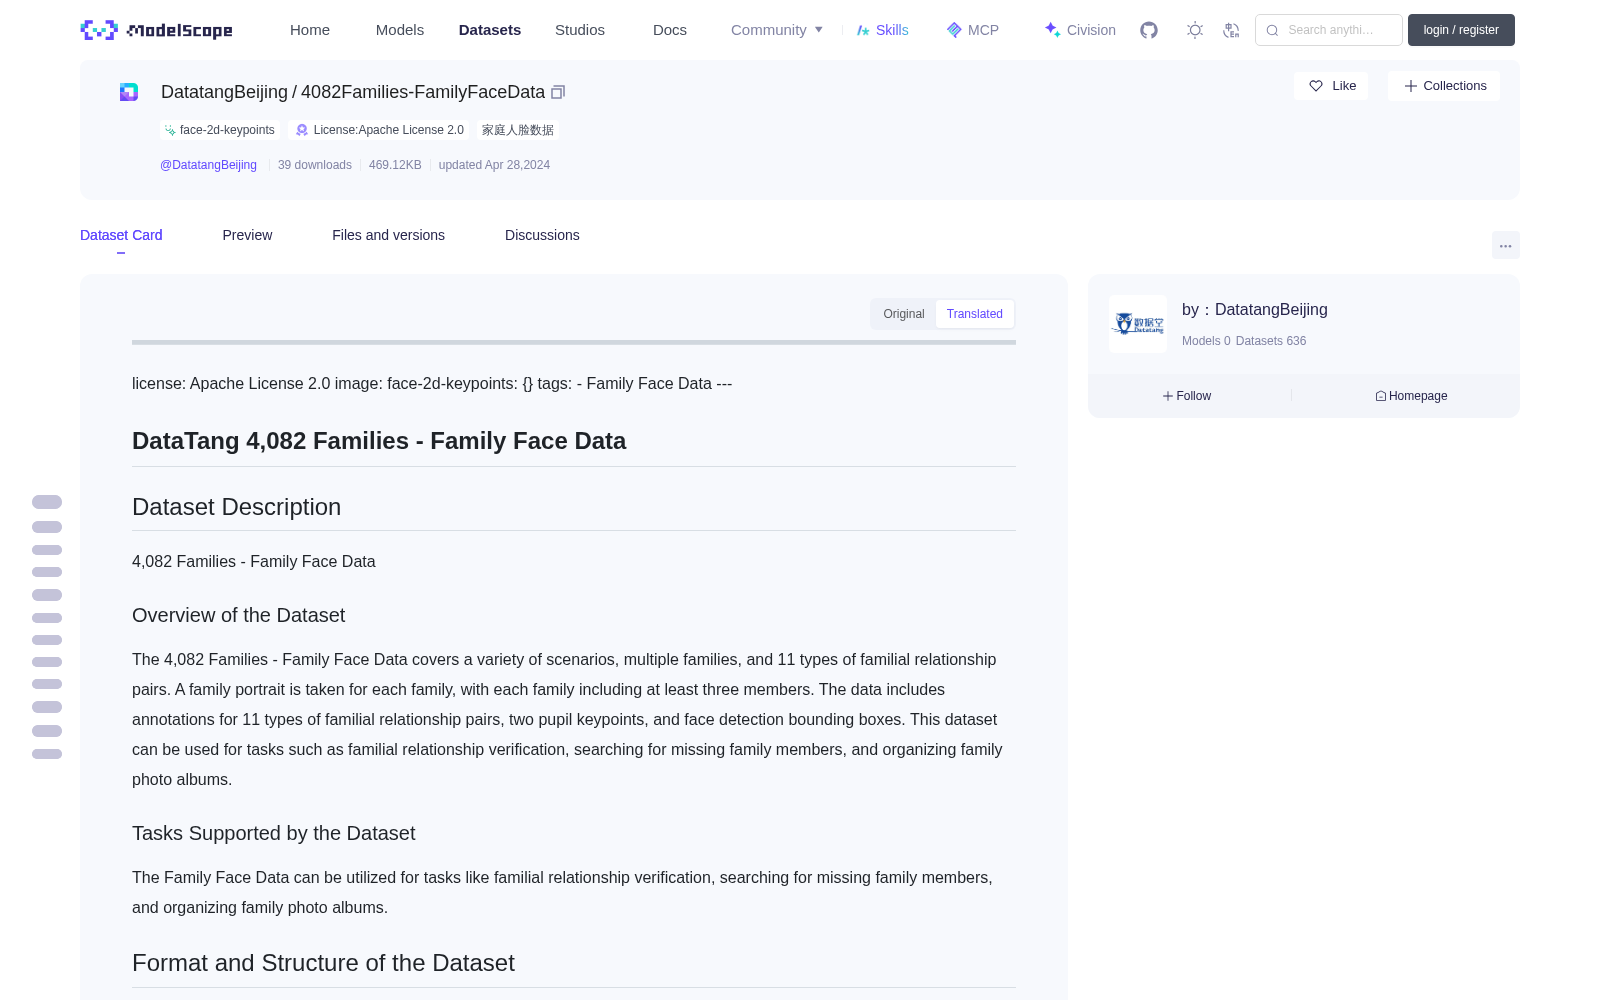Click the face-2d-keypoints tag
Screen dimensions: 1600x1000
point(219,130)
